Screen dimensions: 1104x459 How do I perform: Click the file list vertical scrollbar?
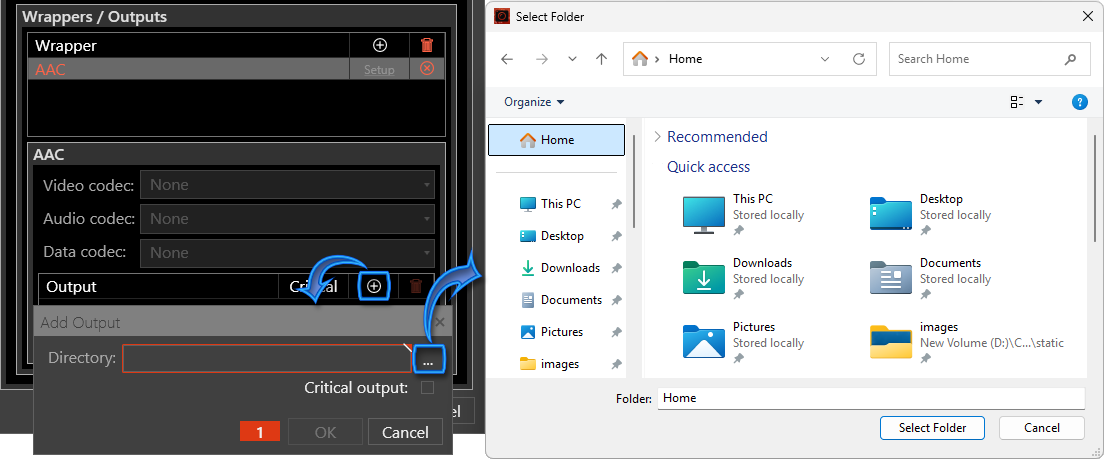pos(1095,190)
